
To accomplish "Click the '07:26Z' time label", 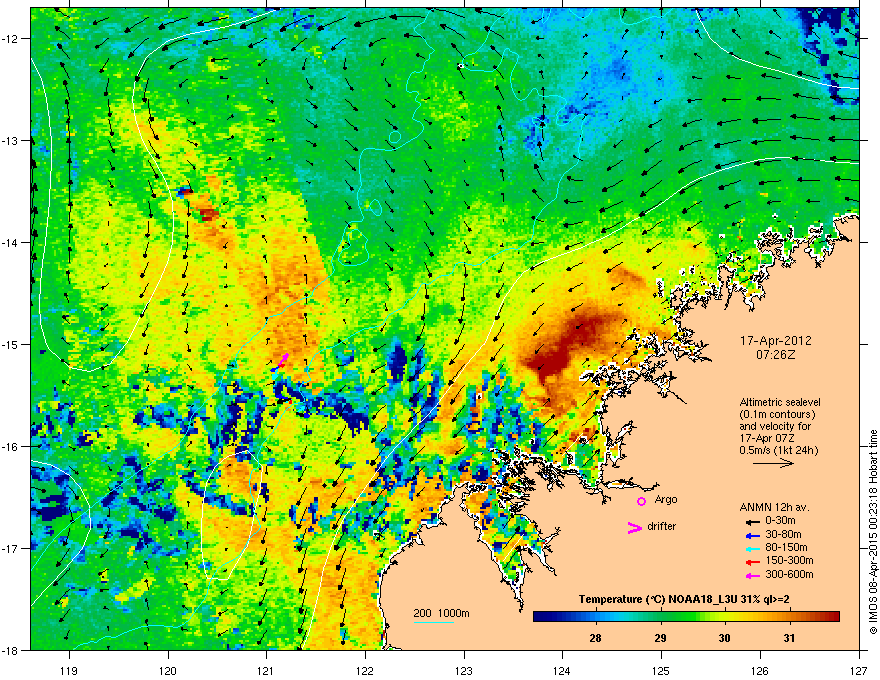I will [x=775, y=355].
